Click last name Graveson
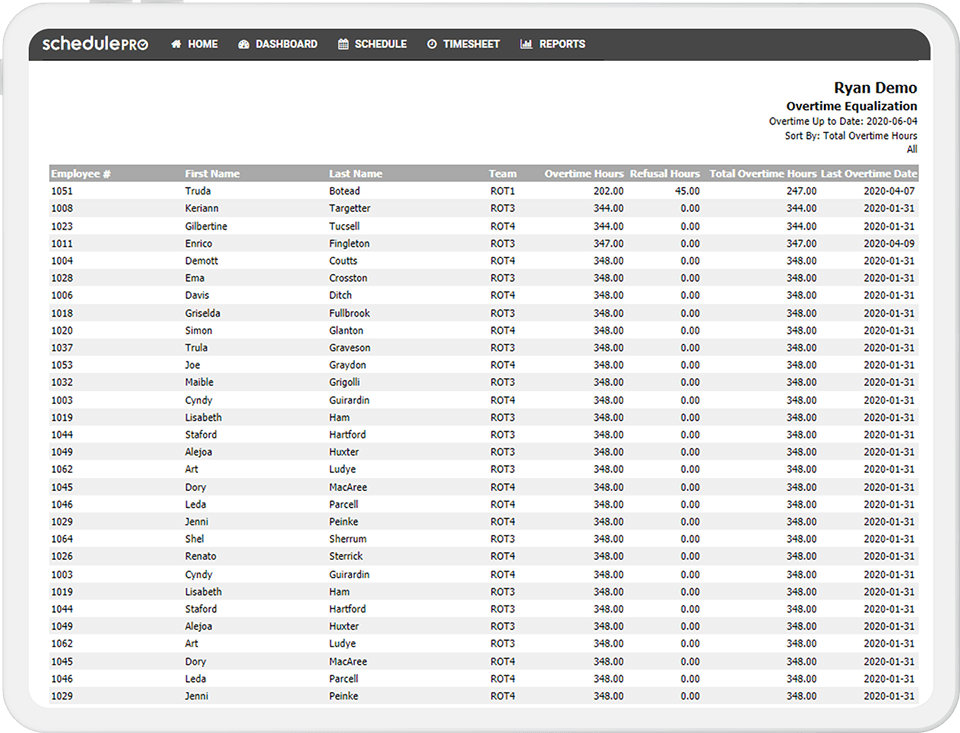The width and height of the screenshot is (960, 733). 350,347
